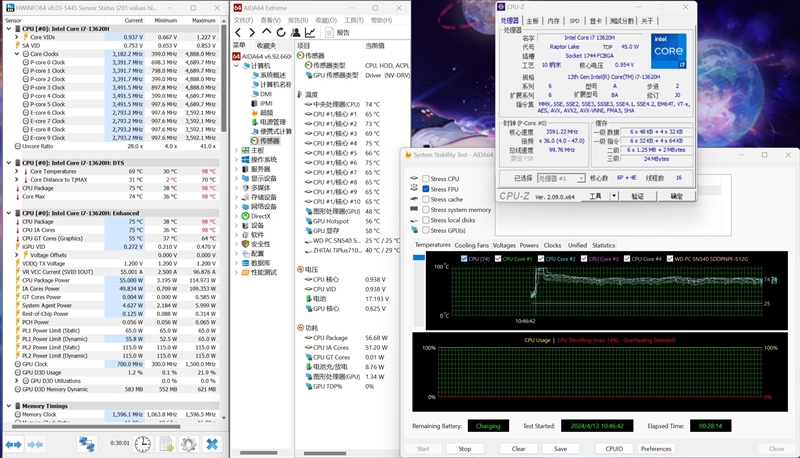The image size is (800, 458).
Task: Uncheck the Stress FPU checkbox
Action: 426,189
